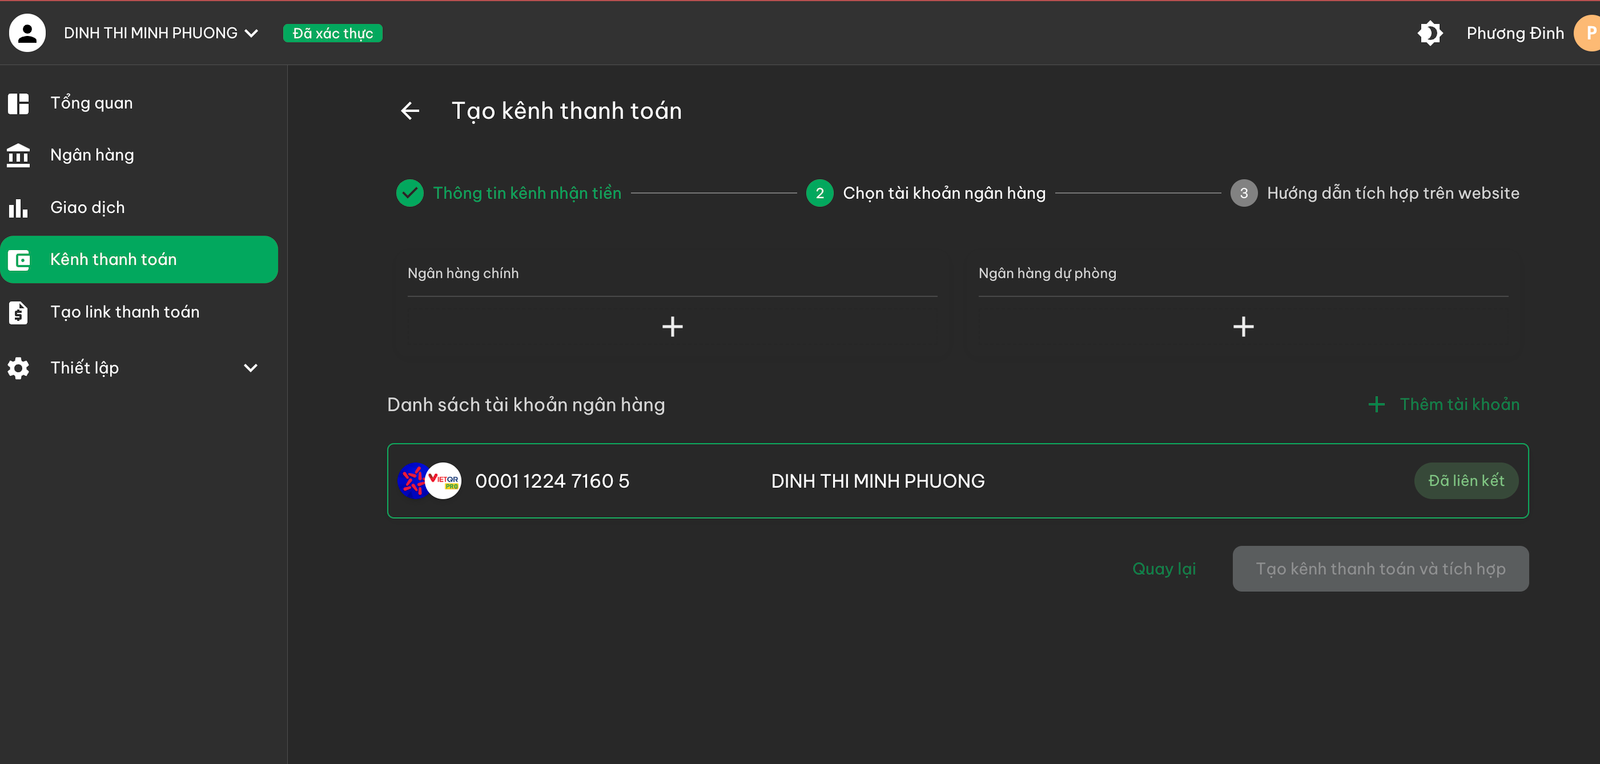Select step Chọn tài khoản ngân hàng
This screenshot has width=1600, height=764.
pyautogui.click(x=944, y=193)
